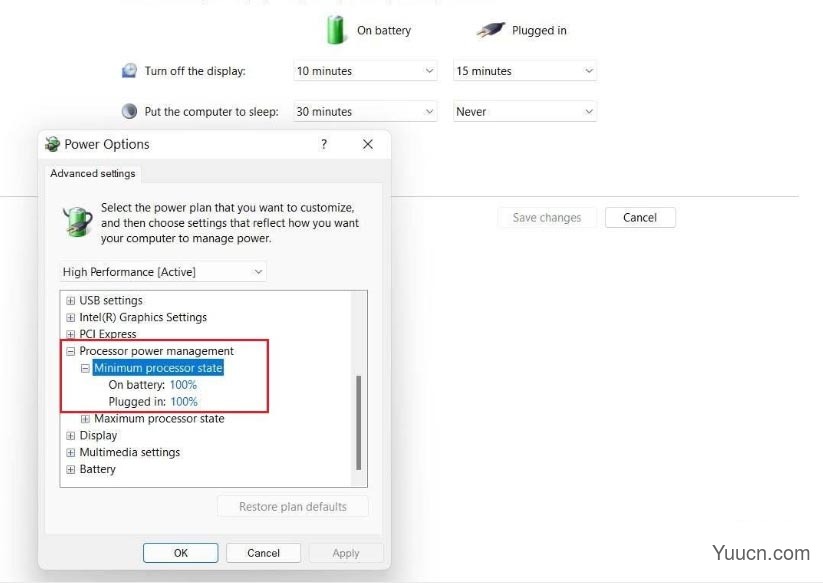Click Save changes in the background window
The width and height of the screenshot is (823, 583).
tap(547, 217)
